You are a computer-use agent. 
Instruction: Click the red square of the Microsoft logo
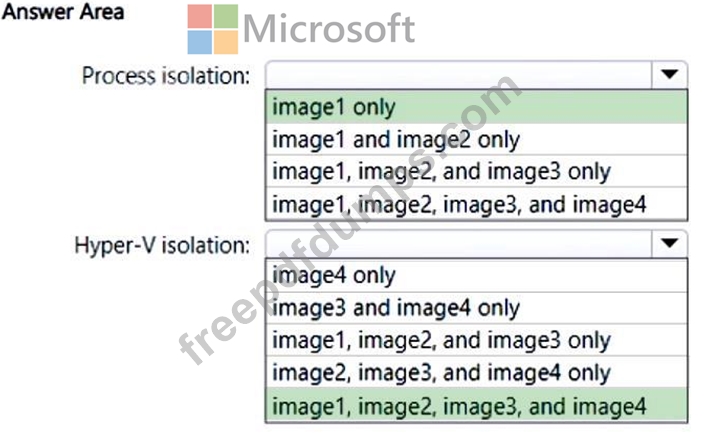(200, 16)
